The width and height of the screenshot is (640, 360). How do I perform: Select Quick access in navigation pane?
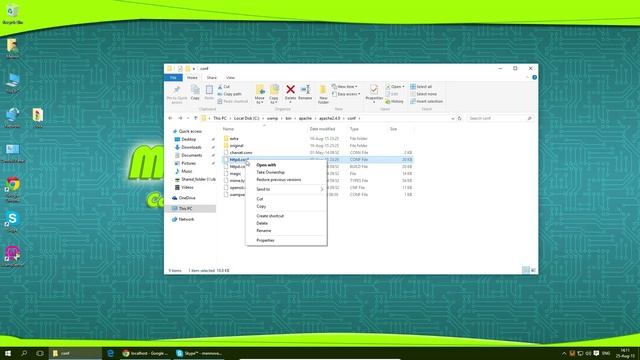click(190, 131)
